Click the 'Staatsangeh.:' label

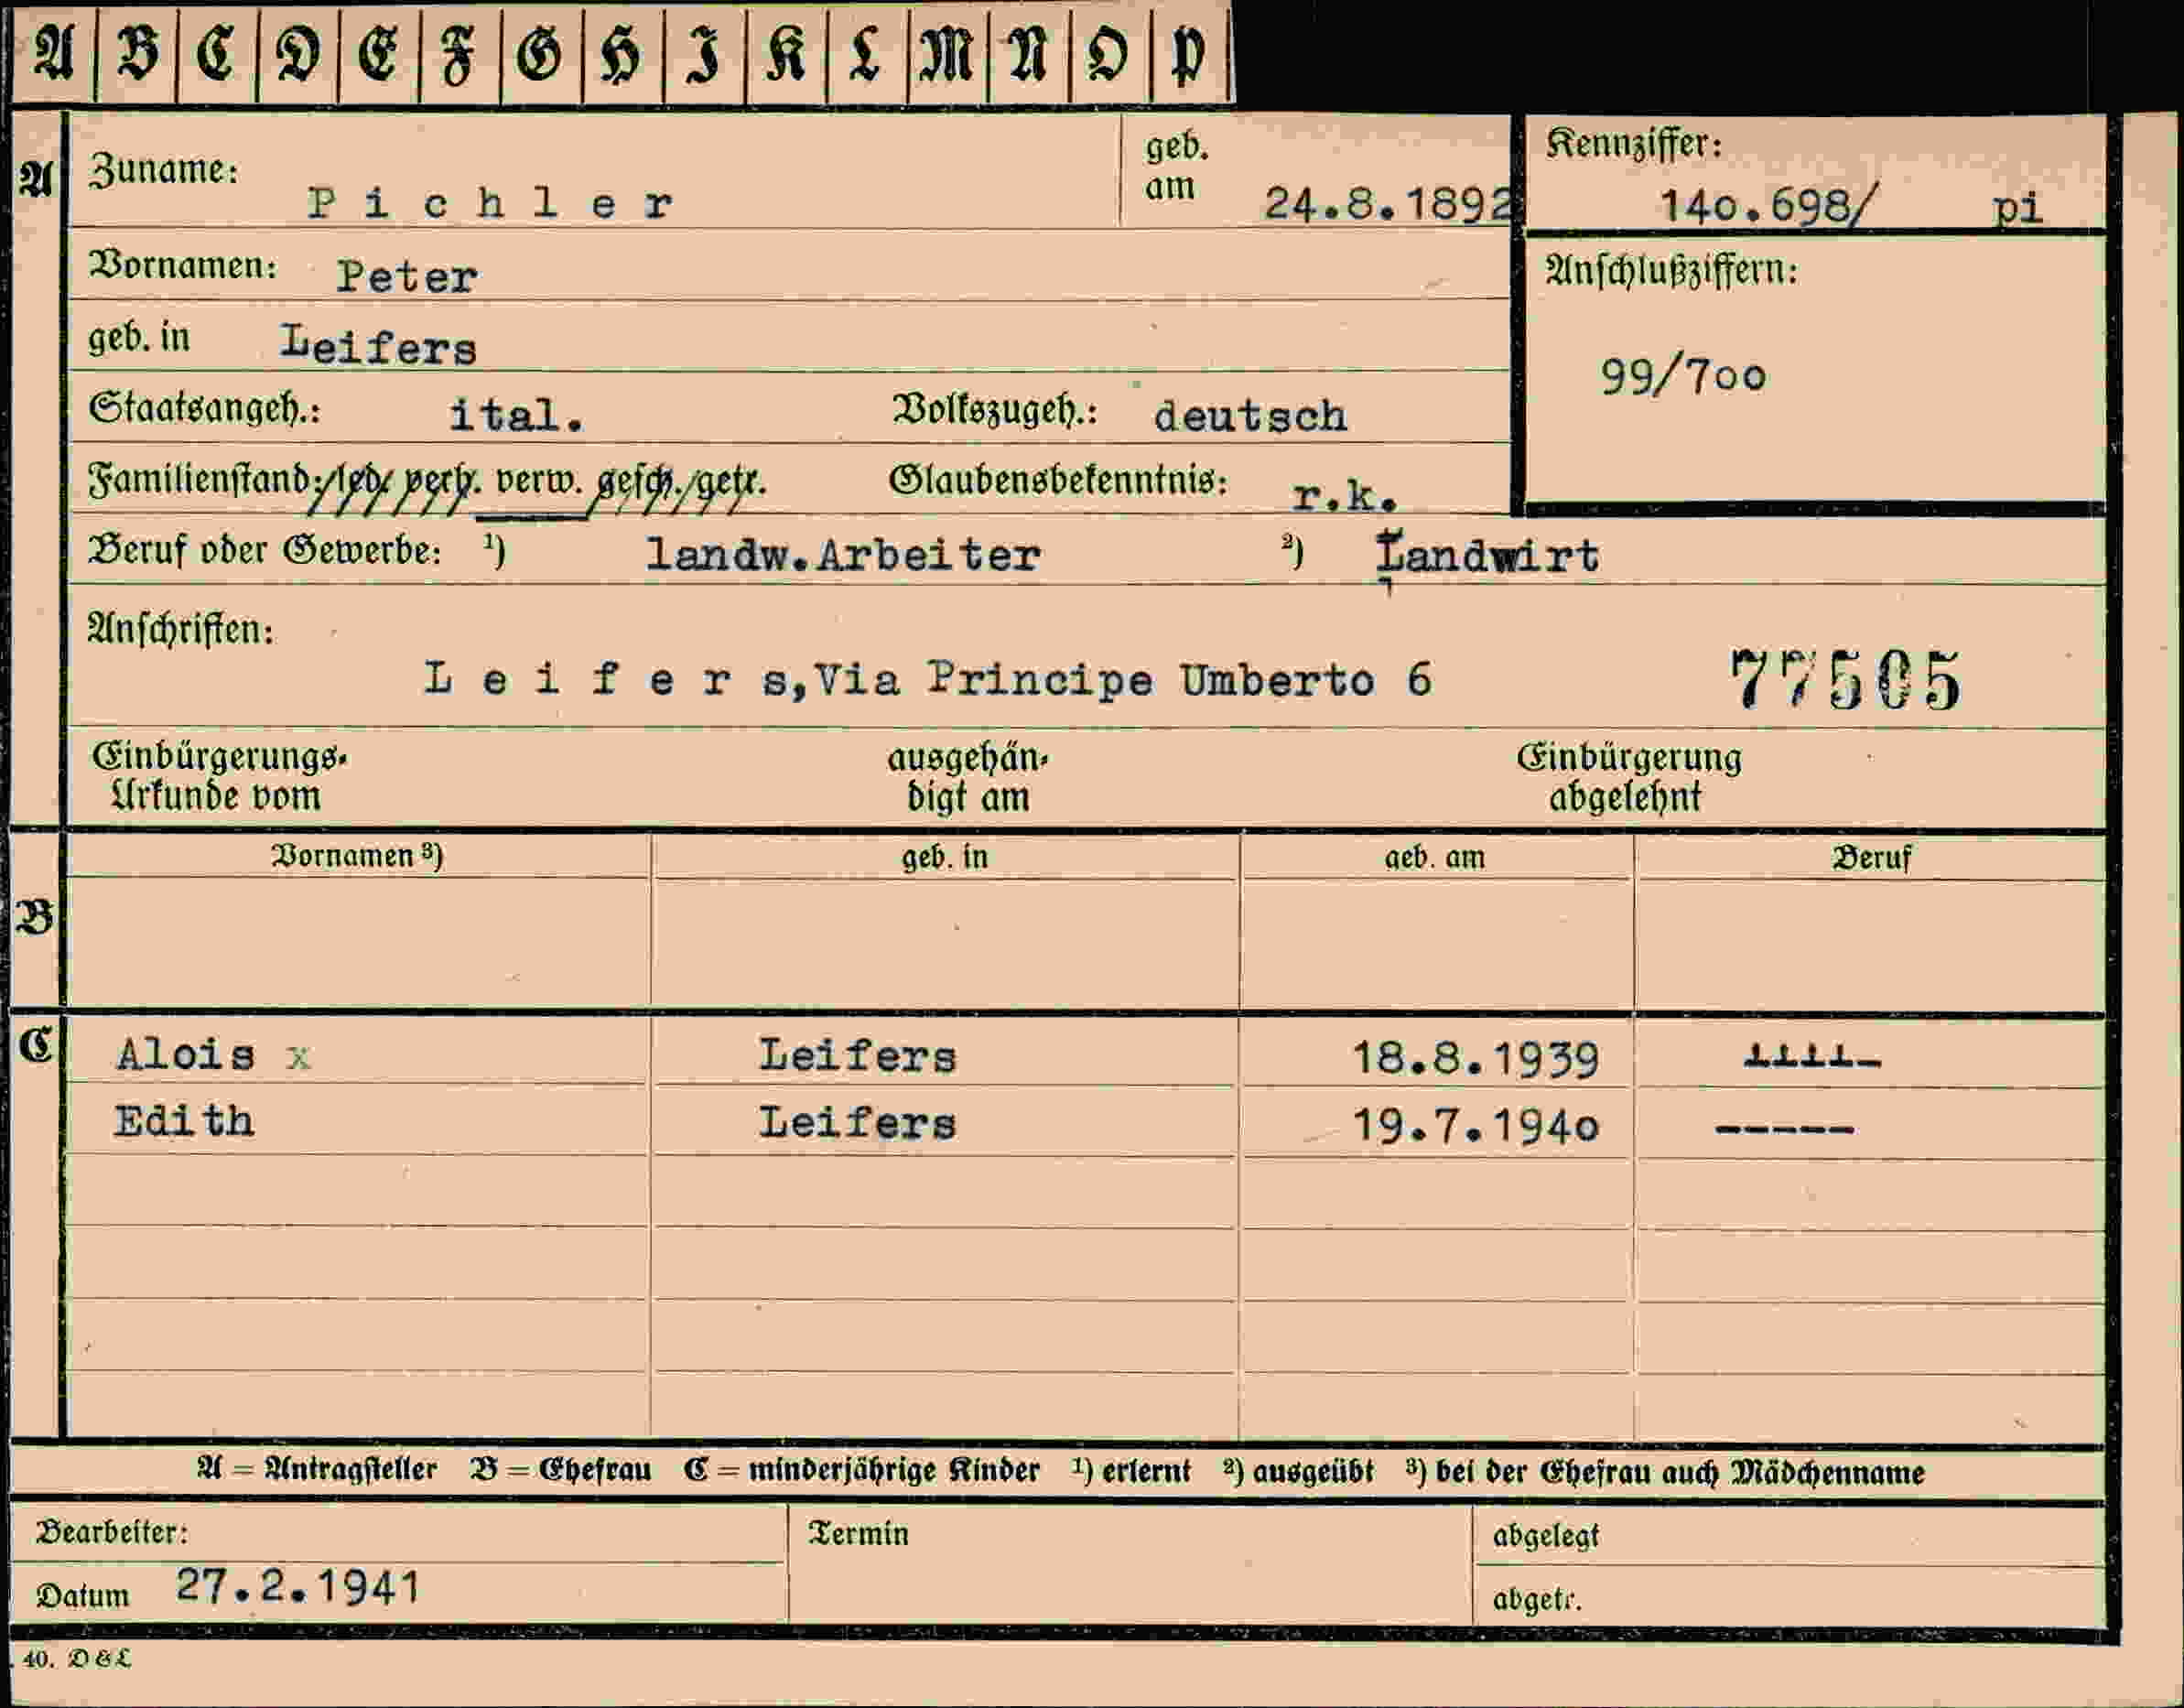[x=204, y=409]
